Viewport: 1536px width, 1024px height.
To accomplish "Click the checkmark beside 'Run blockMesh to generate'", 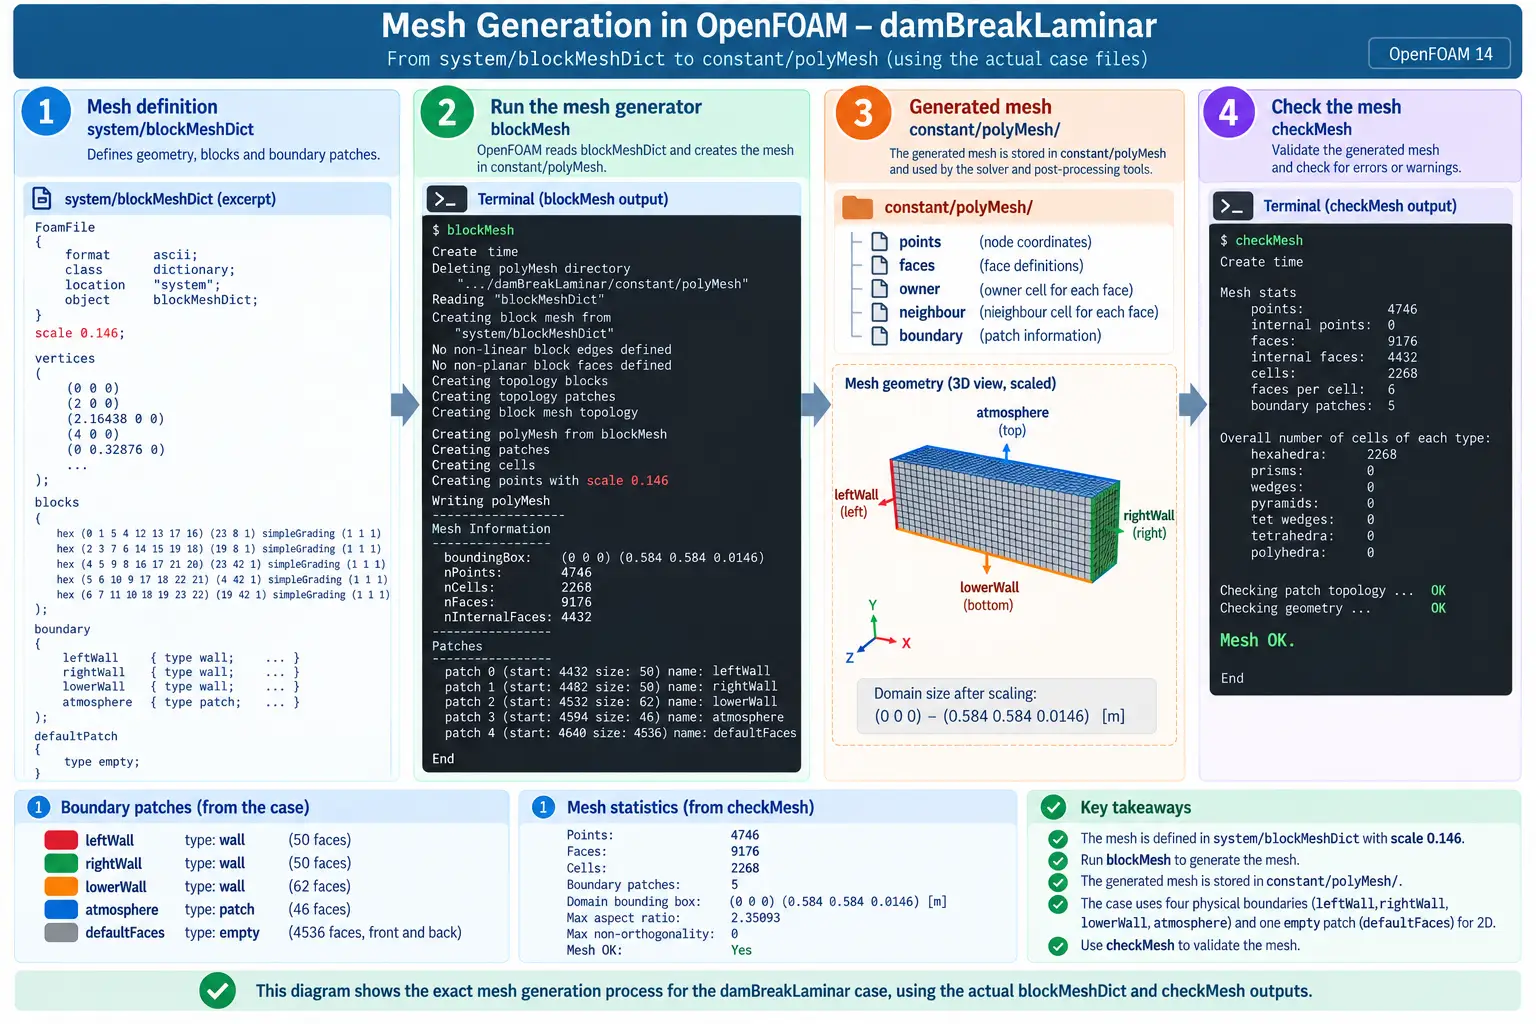I will tap(1057, 860).
